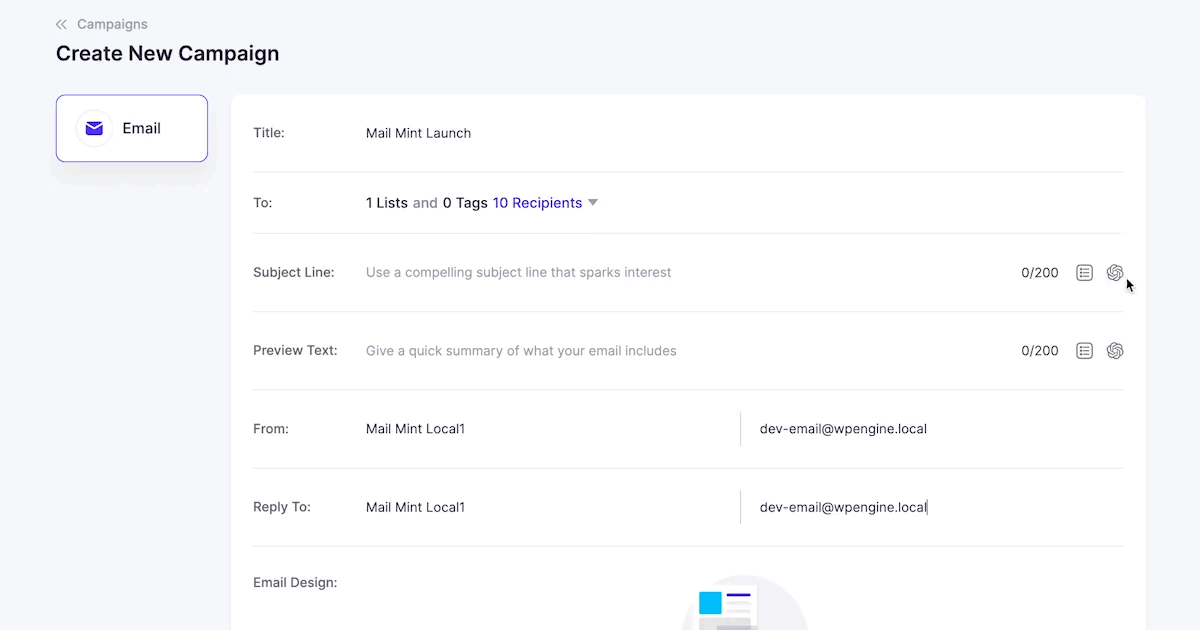Open AI assistant icon for Subject Line
1200x630 pixels.
pyautogui.click(x=1115, y=272)
